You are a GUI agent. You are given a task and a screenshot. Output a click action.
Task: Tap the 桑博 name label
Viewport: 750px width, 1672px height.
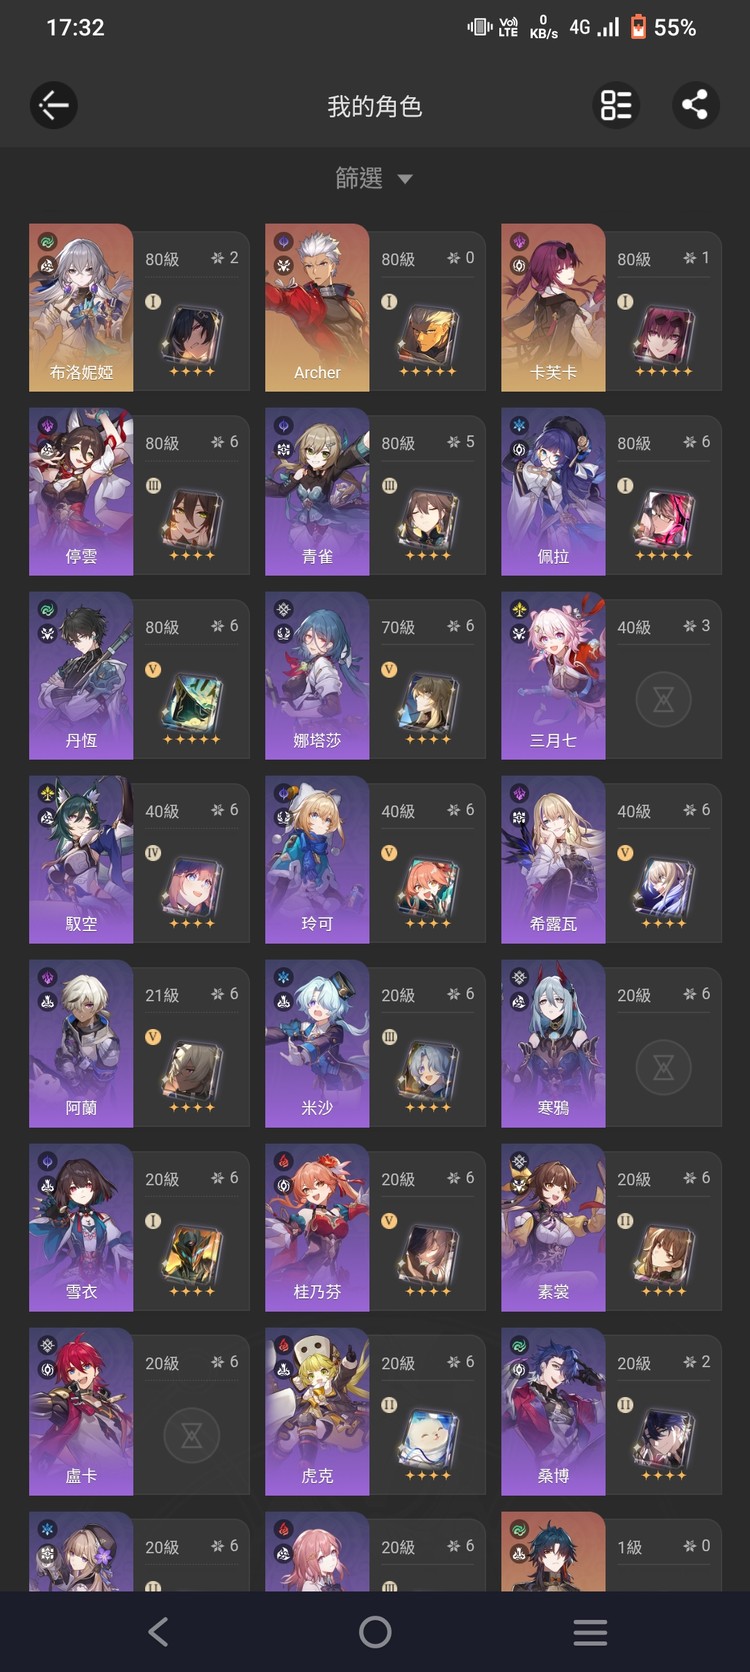[x=553, y=1476]
